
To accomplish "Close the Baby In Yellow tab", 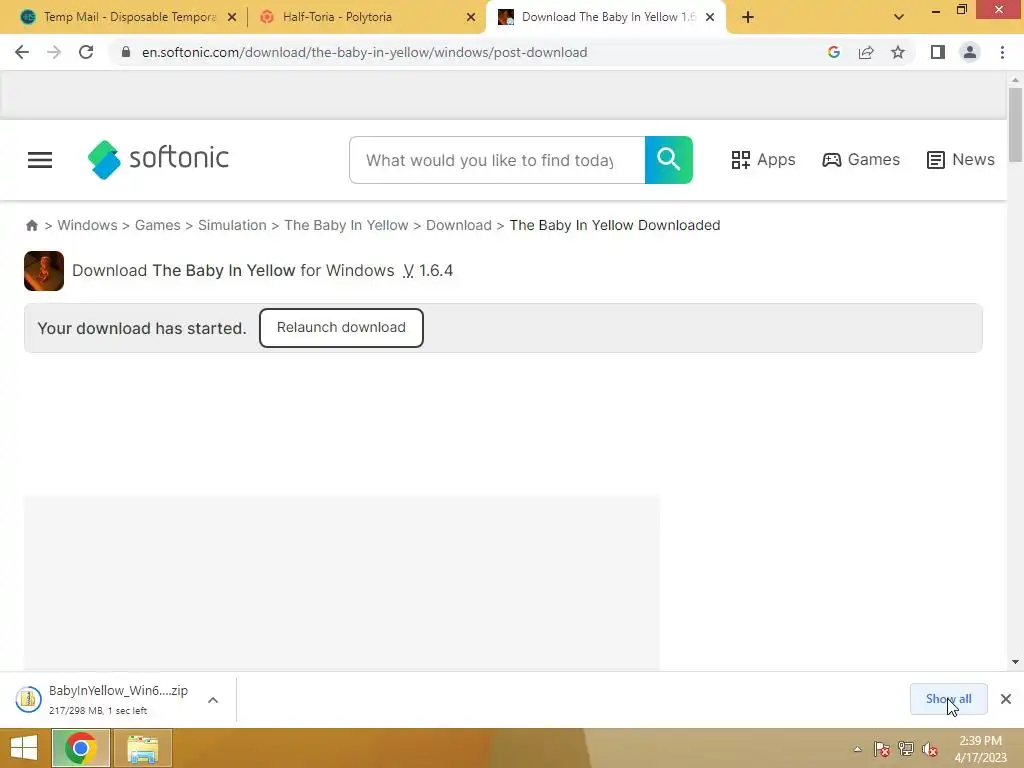I will point(710,17).
